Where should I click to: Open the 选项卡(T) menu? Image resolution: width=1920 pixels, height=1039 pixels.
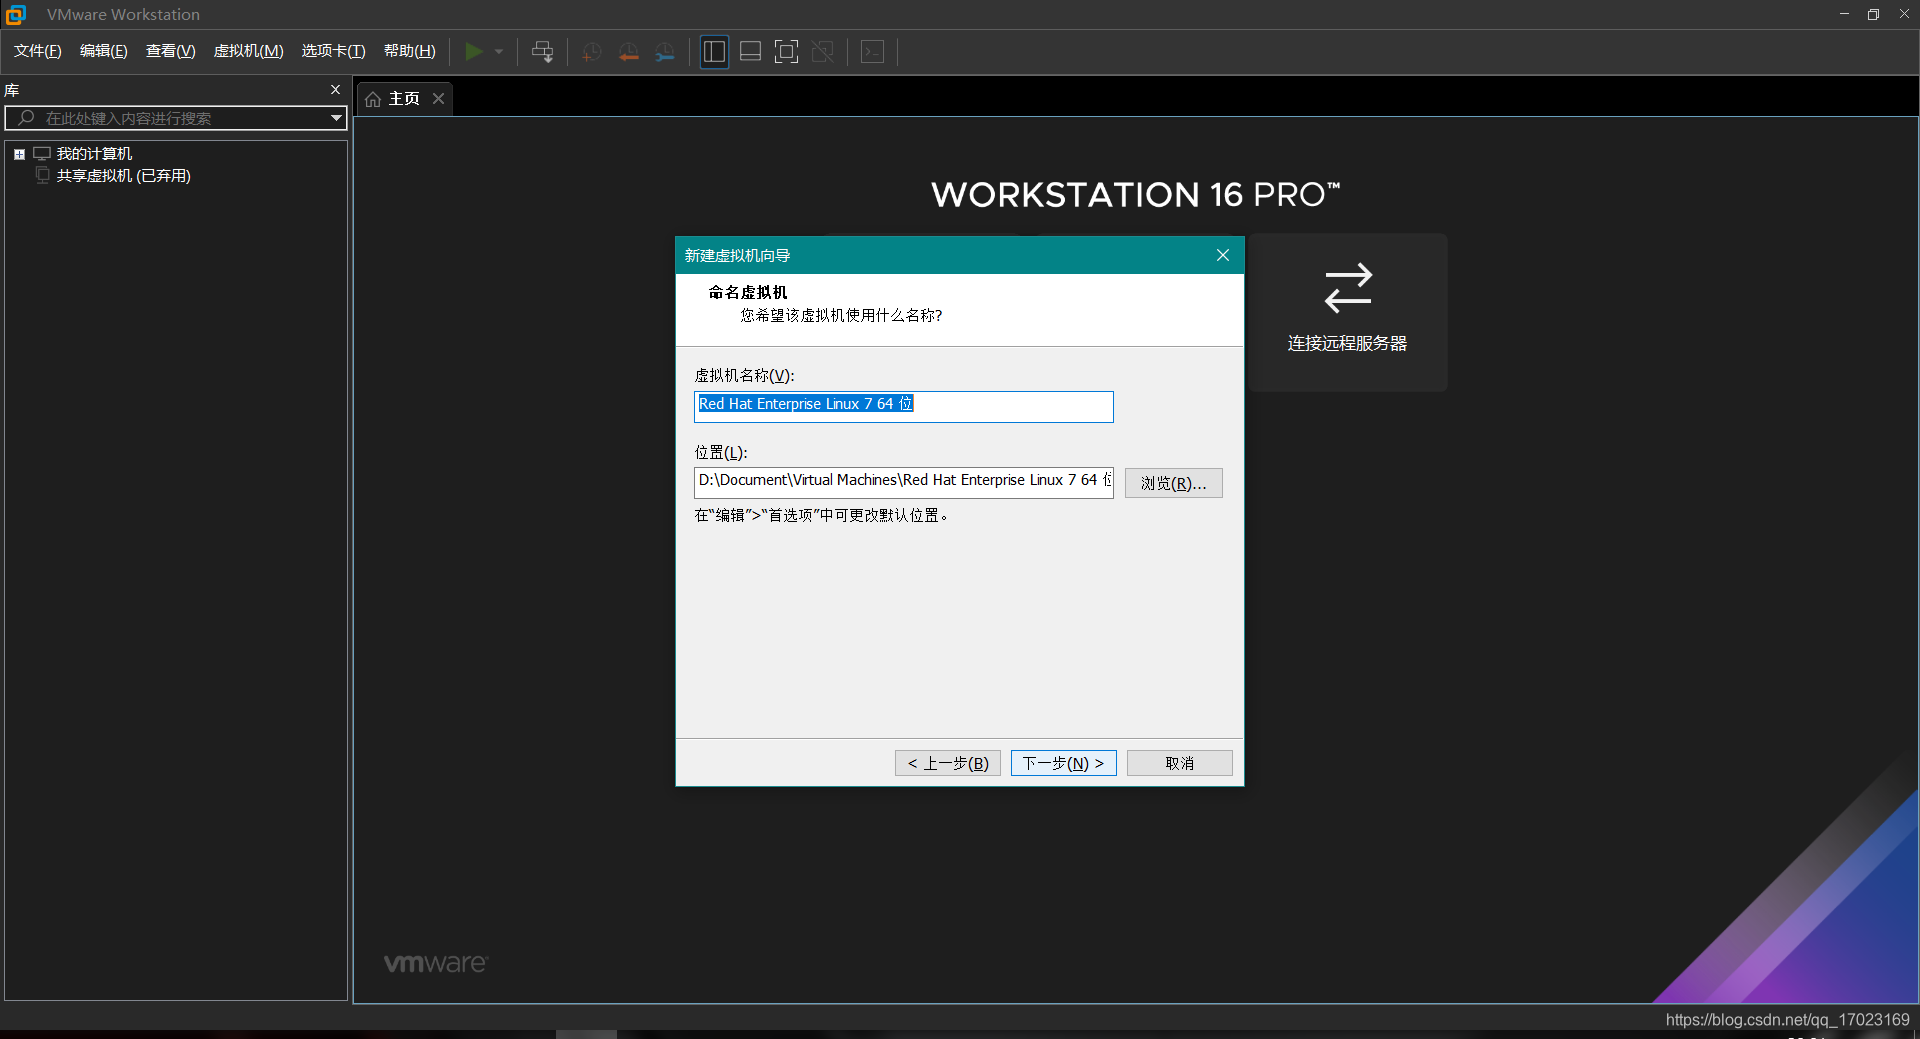click(333, 51)
